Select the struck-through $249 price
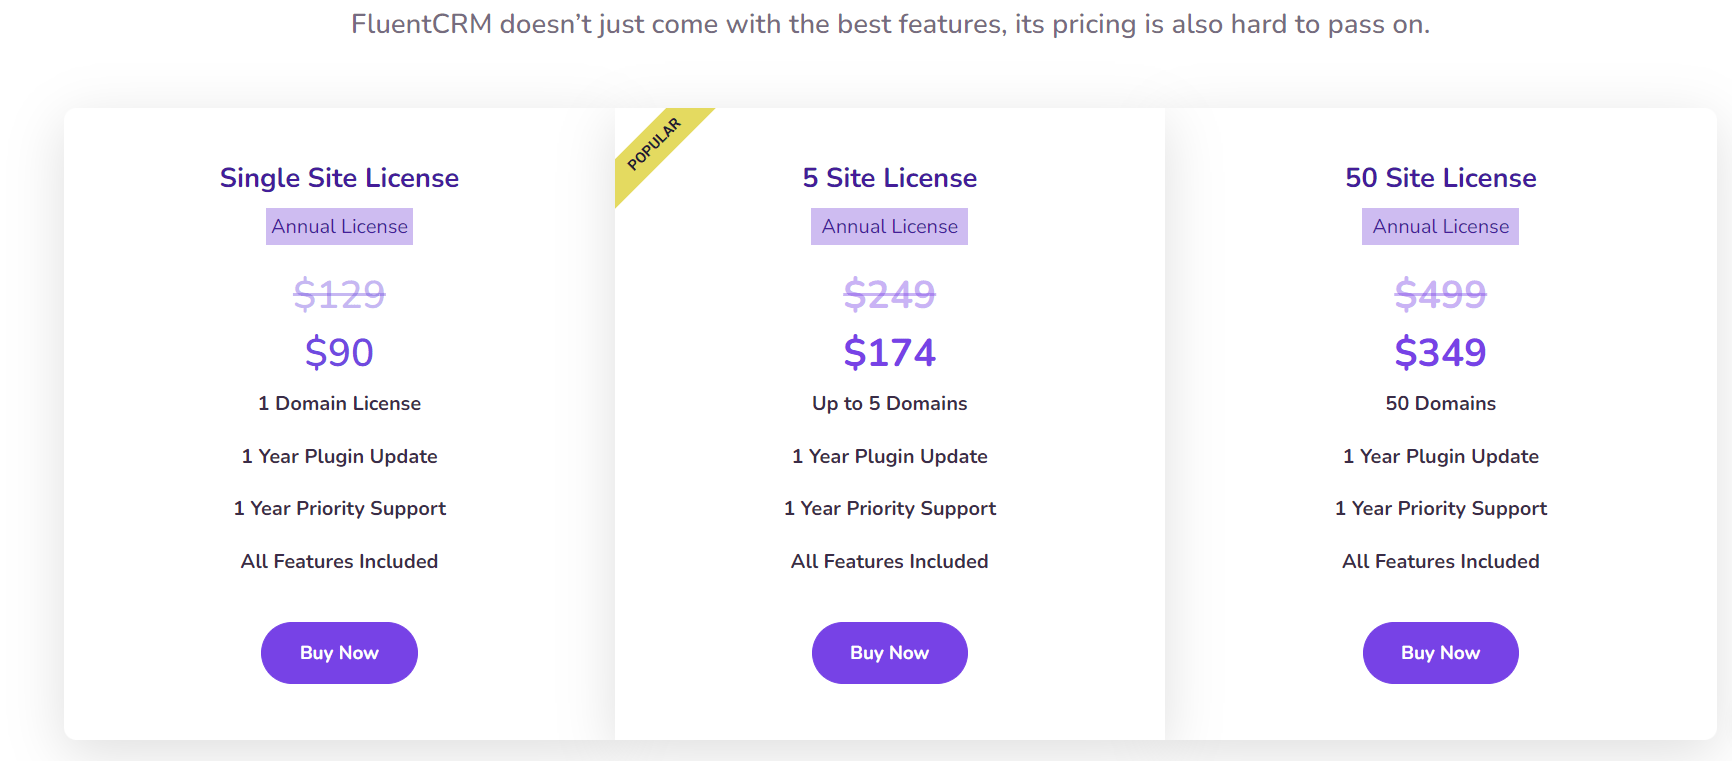 [889, 295]
